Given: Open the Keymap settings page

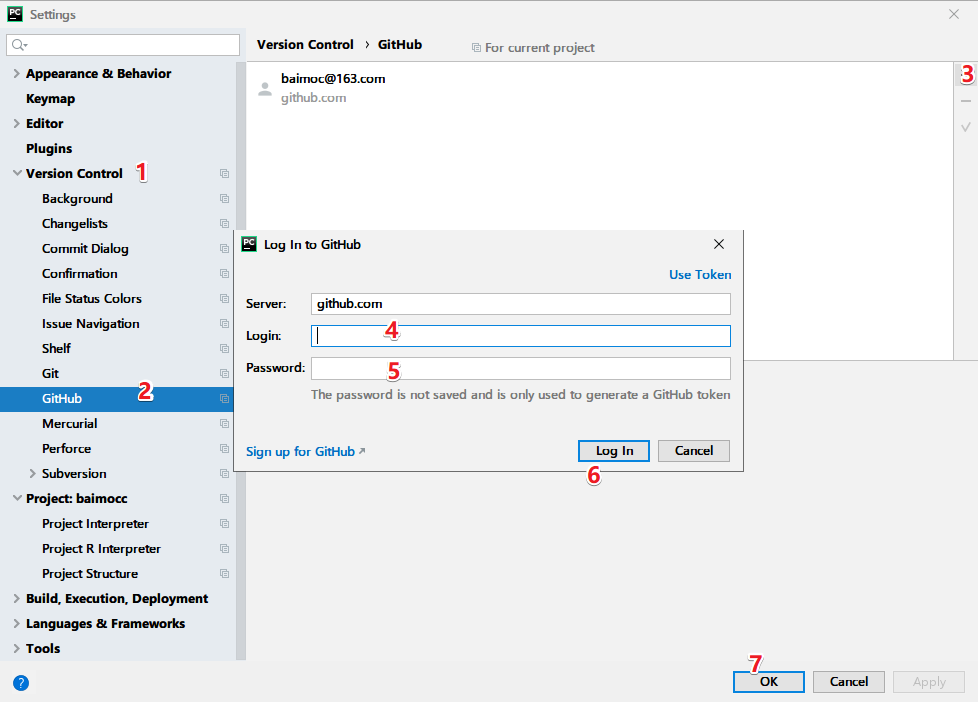Looking at the screenshot, I should 51,99.
